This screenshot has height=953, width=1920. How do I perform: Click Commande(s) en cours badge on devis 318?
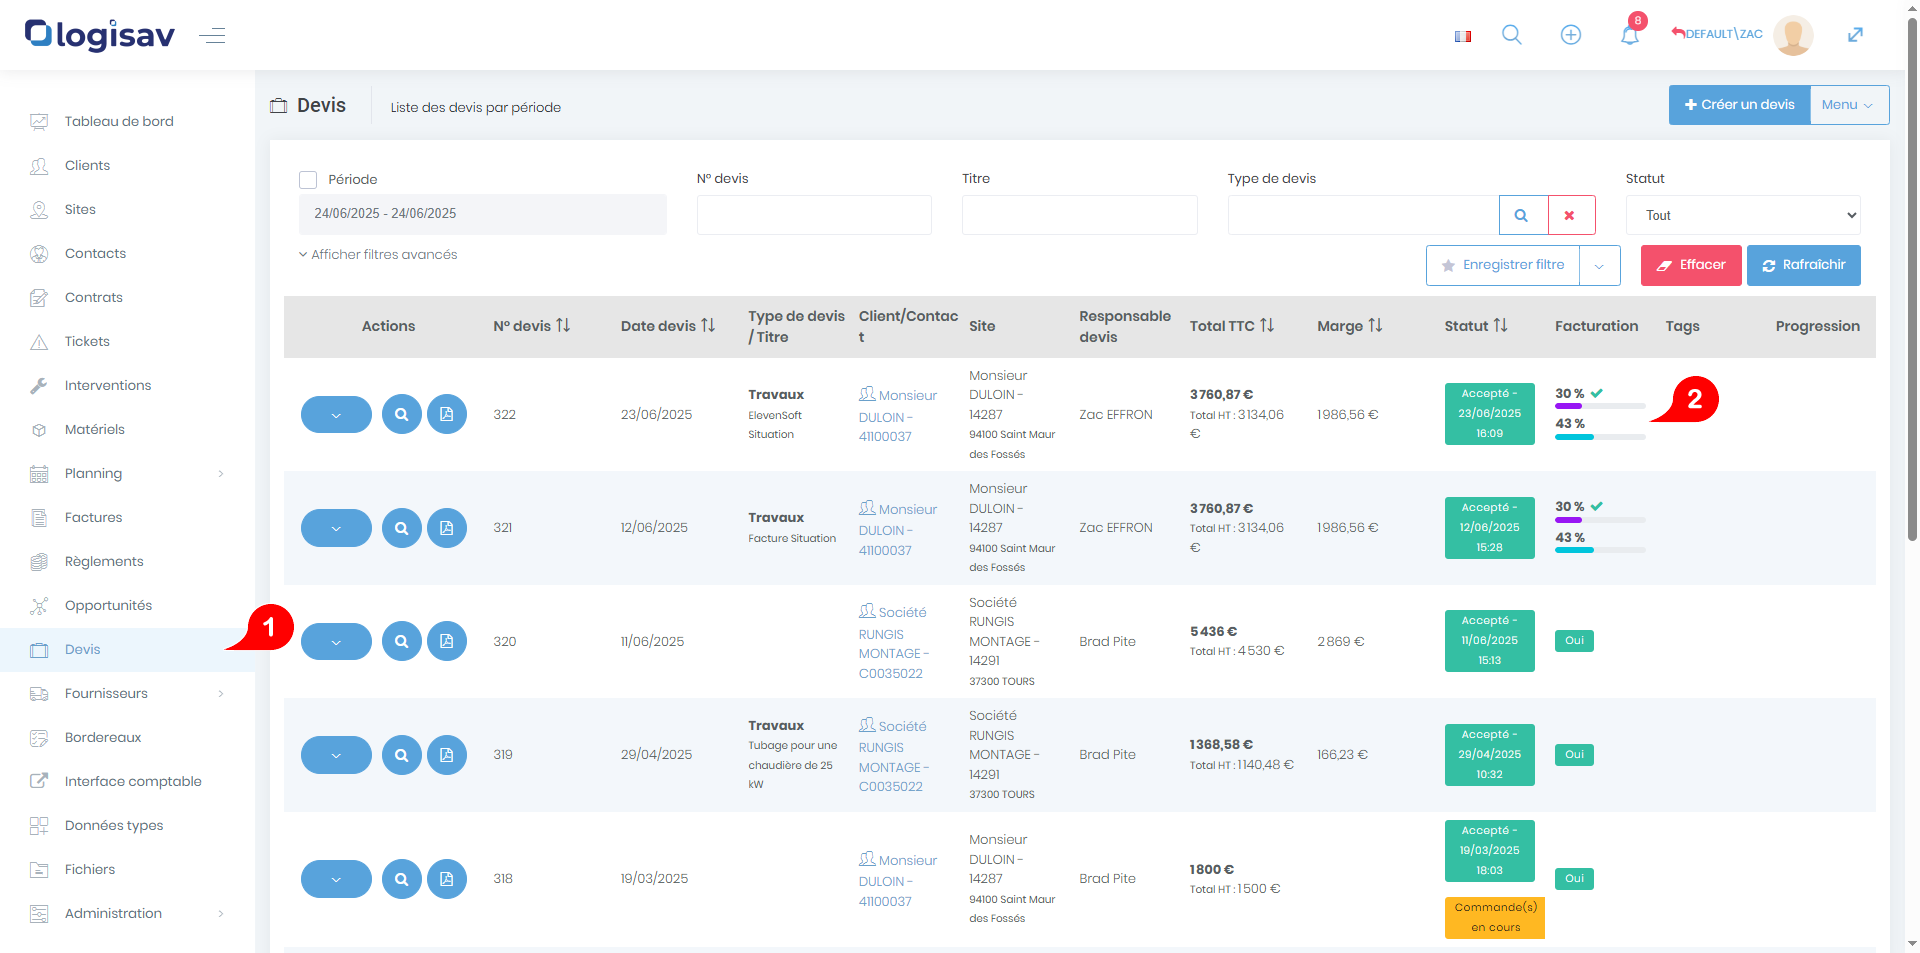[1495, 918]
